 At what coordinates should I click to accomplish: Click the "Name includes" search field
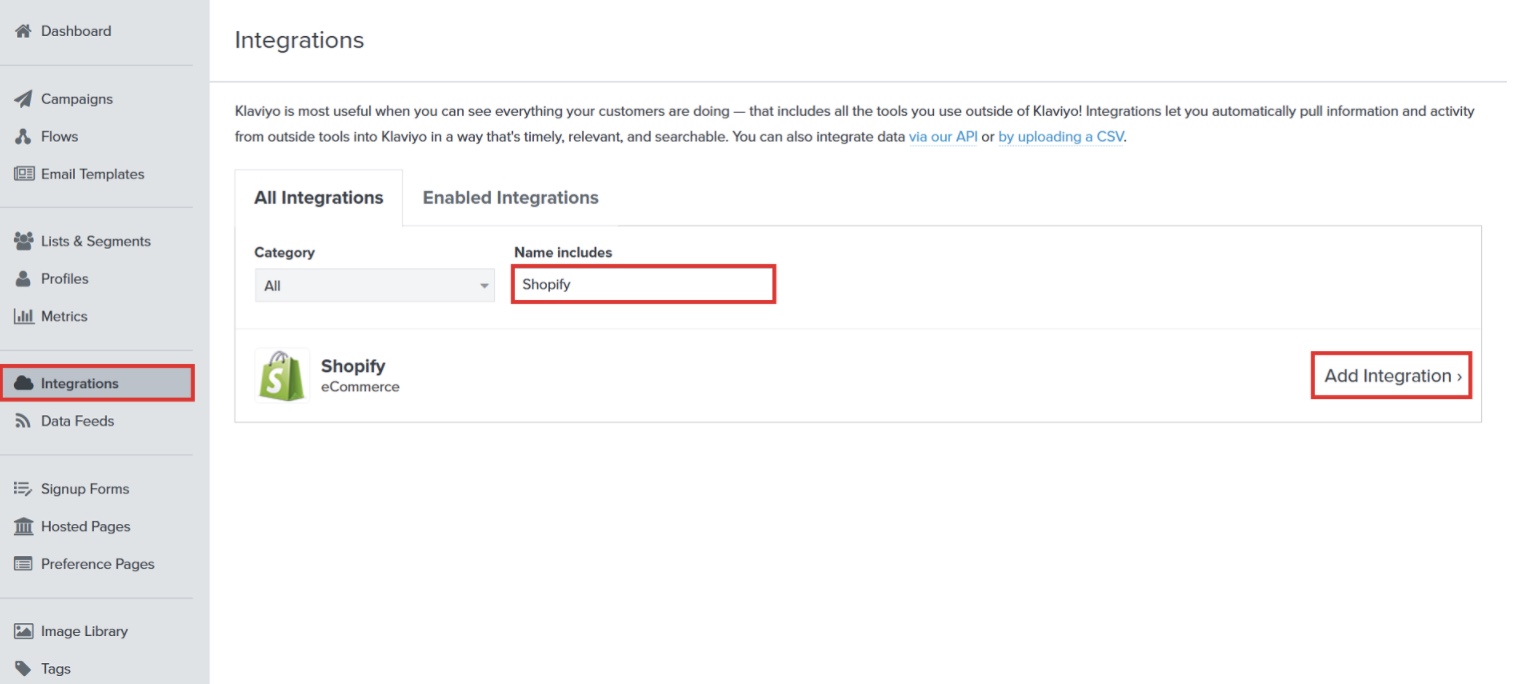click(x=643, y=285)
